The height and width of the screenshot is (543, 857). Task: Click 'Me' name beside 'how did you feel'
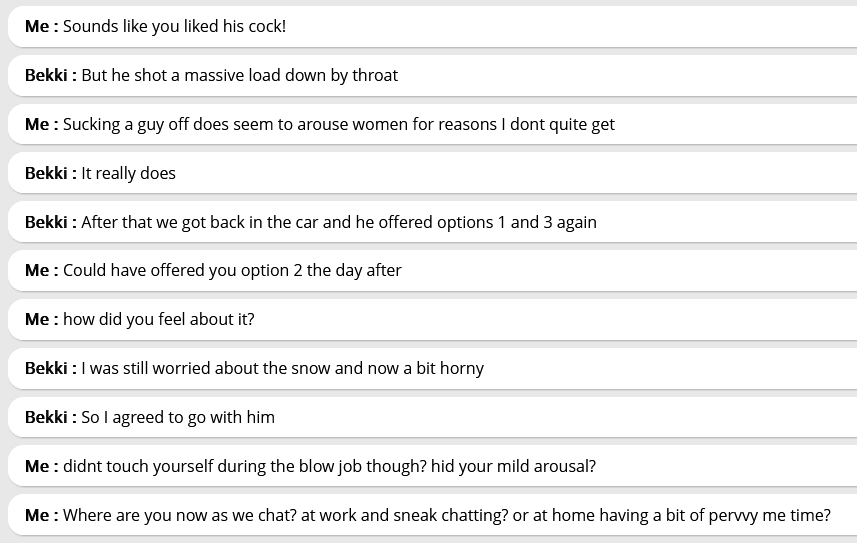(x=37, y=319)
